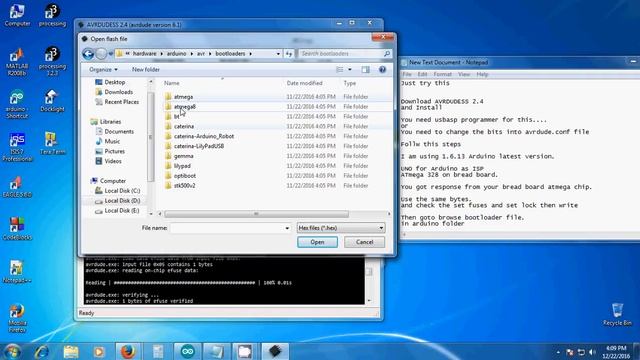Viewport: 640px width, 360px height.
Task: Click the search magnifier in the bootloaders search box
Action: click(387, 53)
